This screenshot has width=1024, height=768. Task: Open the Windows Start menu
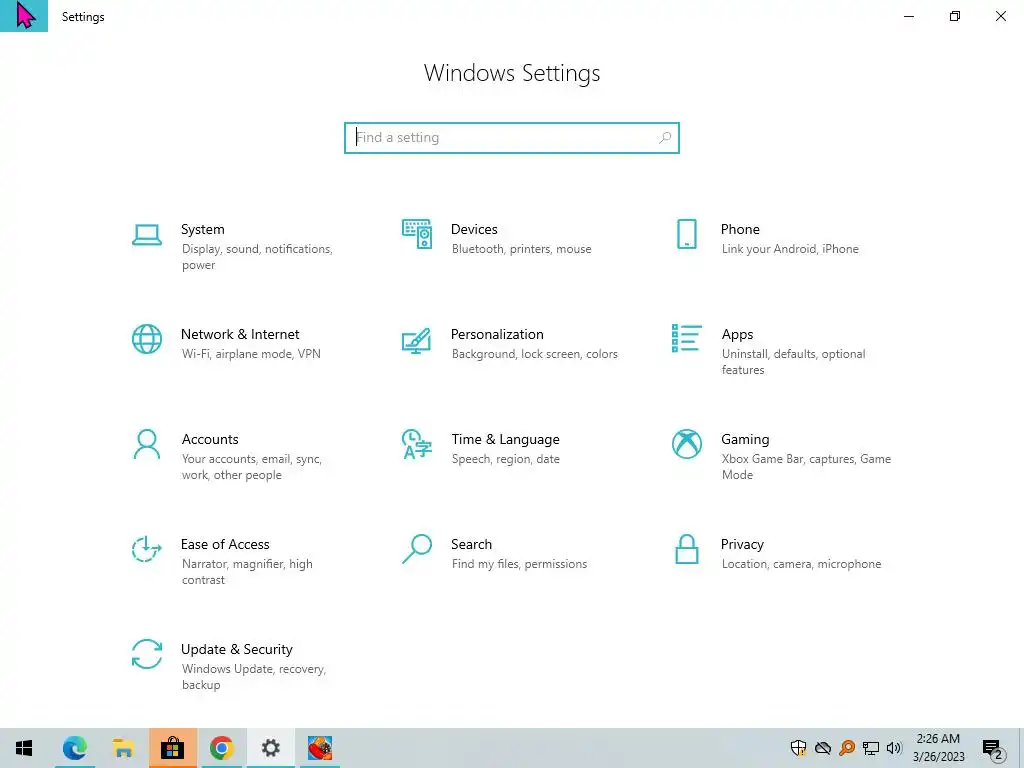point(24,748)
